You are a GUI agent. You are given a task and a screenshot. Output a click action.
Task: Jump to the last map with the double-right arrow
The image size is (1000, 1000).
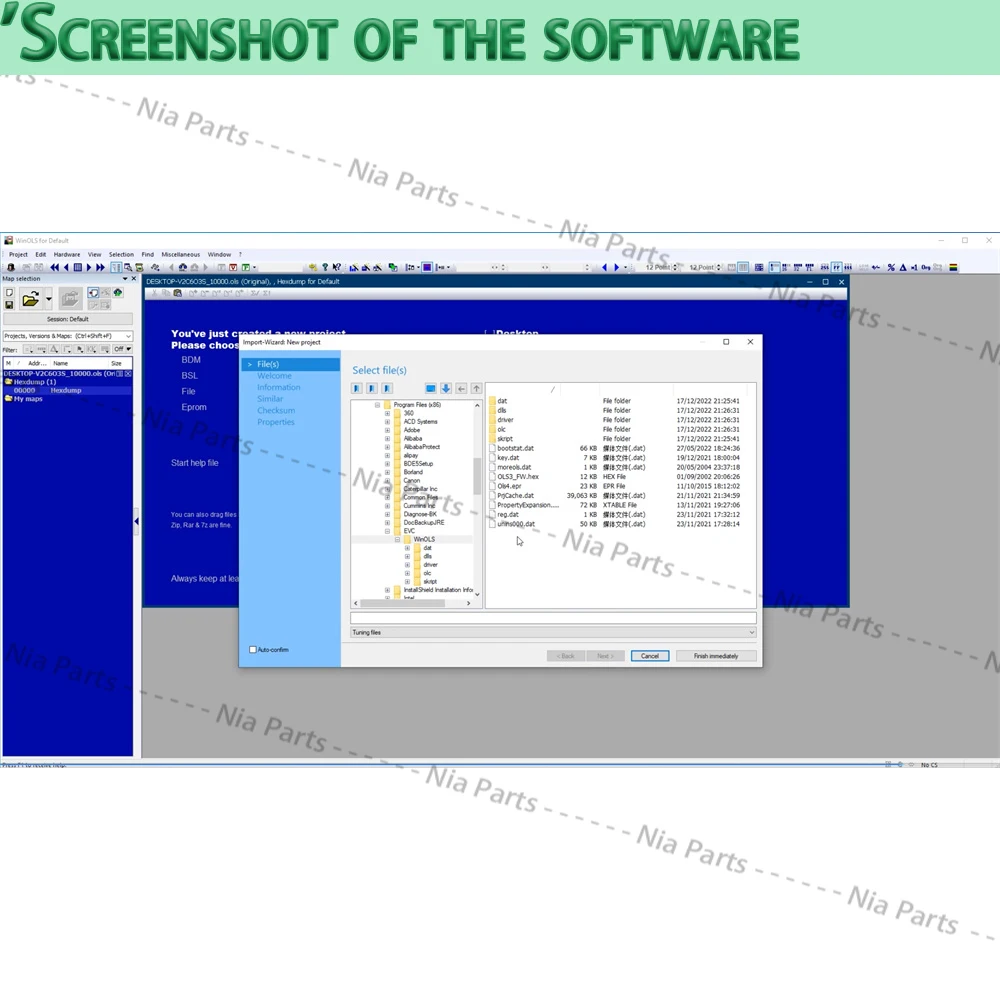tap(100, 267)
